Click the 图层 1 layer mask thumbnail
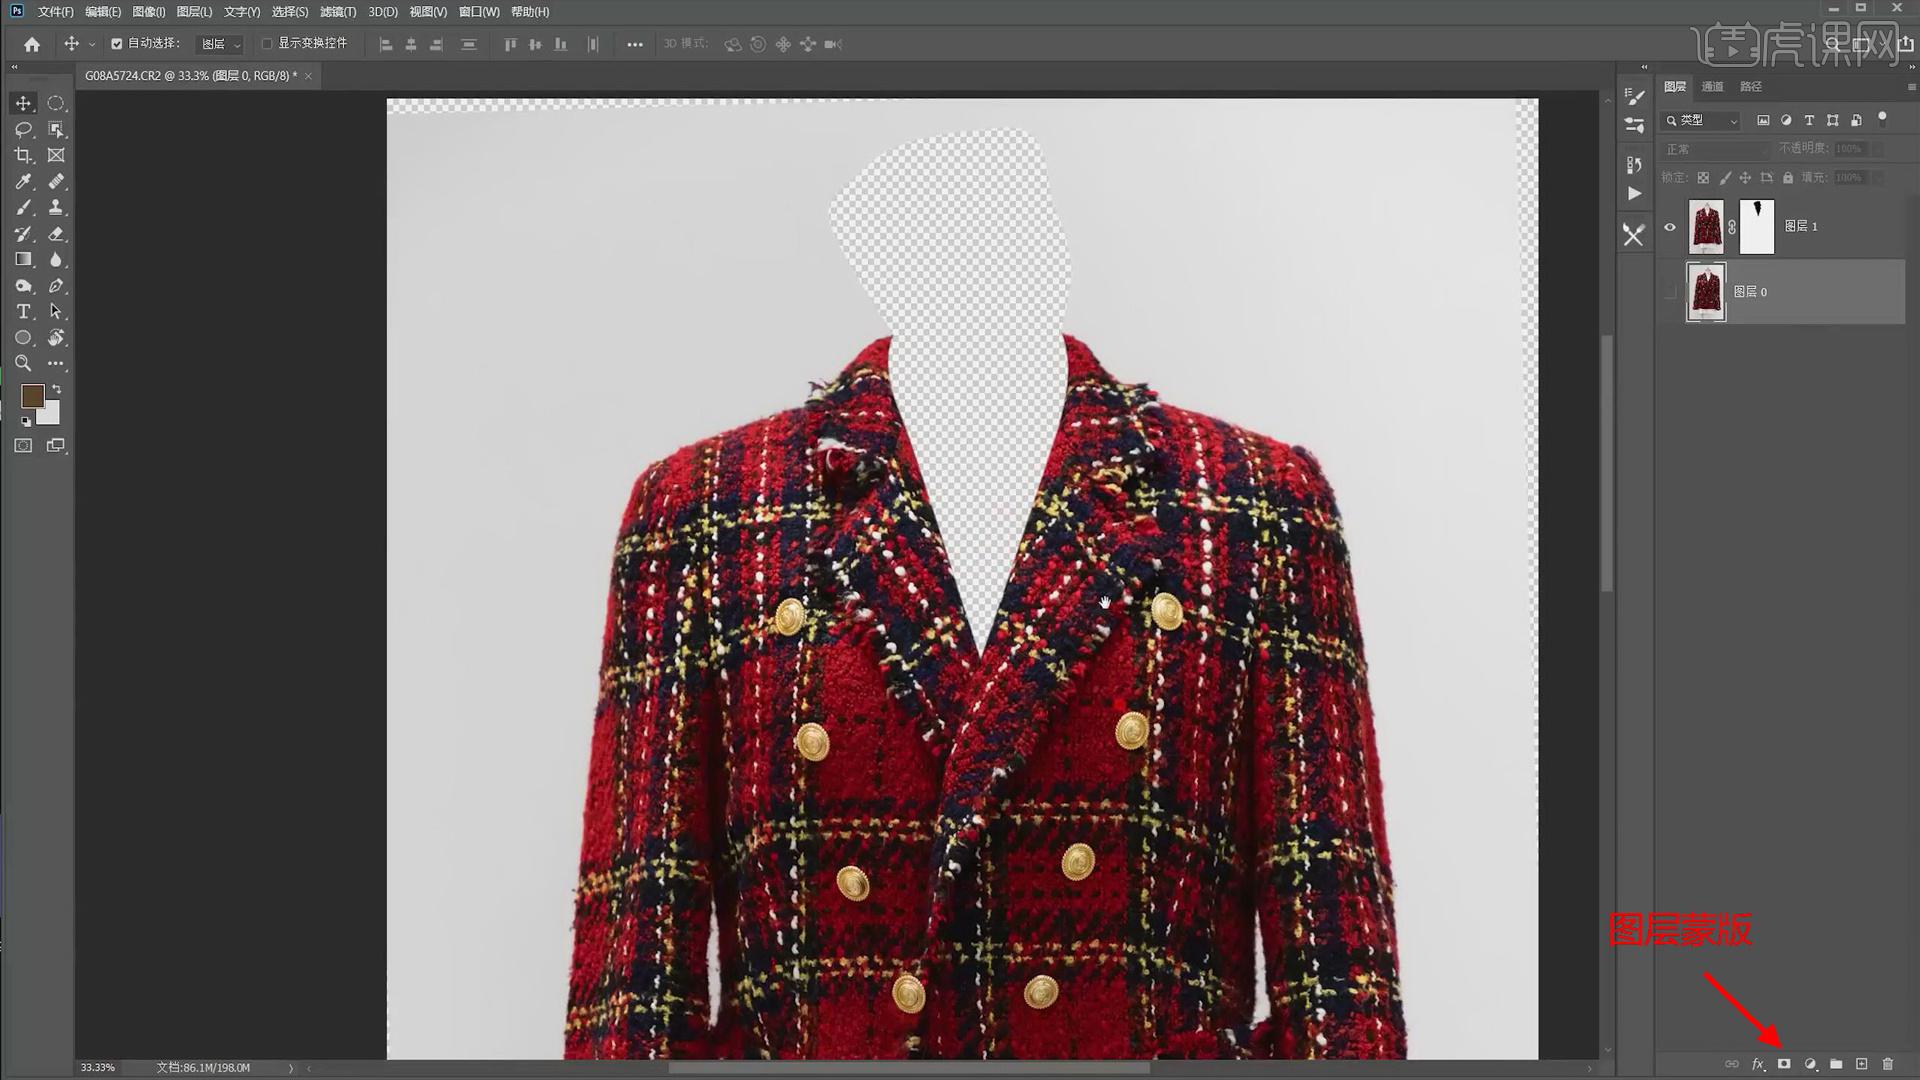The width and height of the screenshot is (1920, 1080). pos(1757,227)
